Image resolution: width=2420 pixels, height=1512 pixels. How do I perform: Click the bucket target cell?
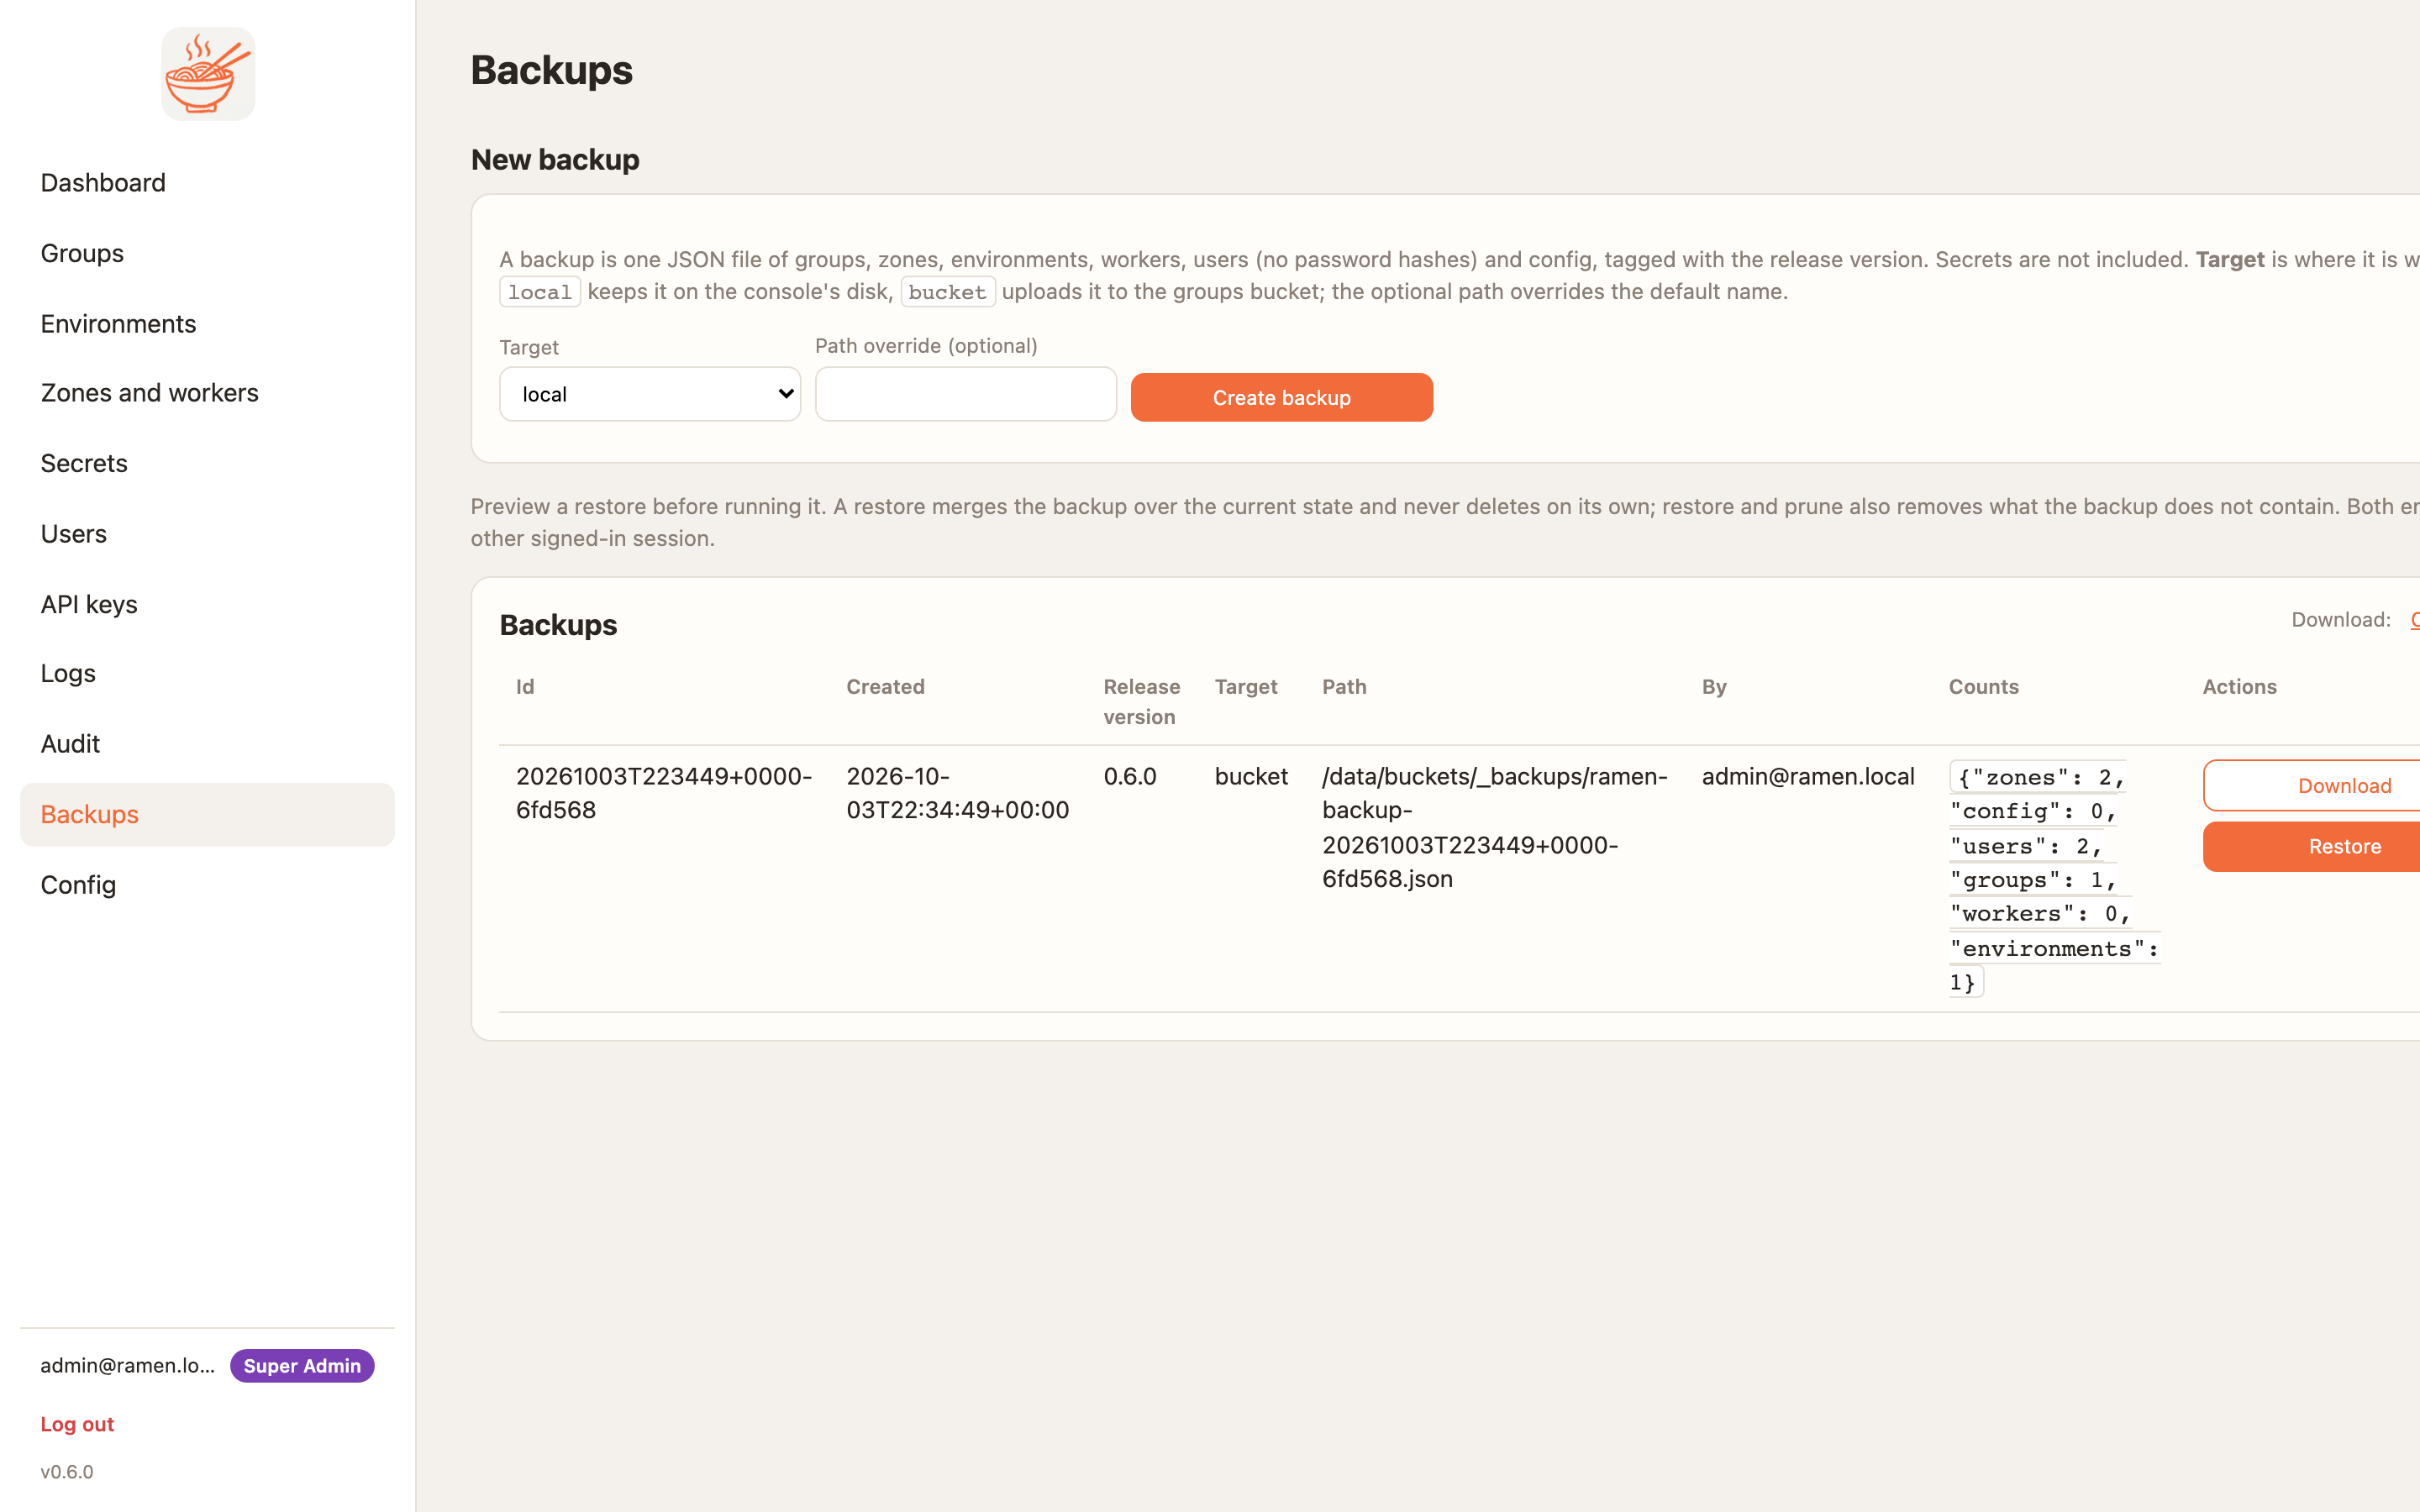point(1251,777)
